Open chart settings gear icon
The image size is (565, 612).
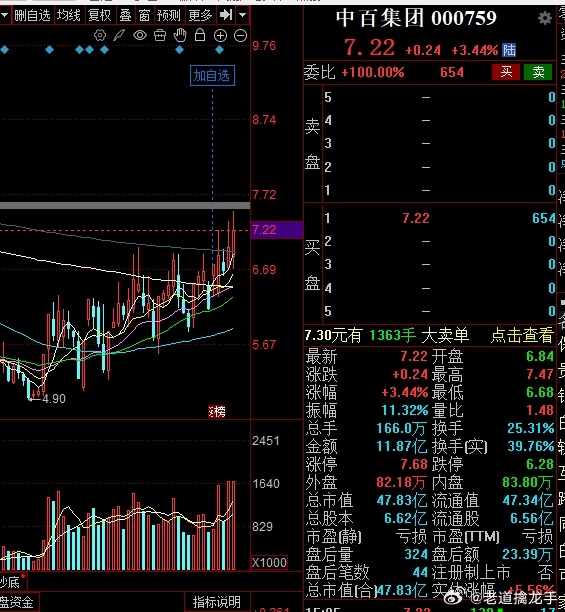pyautogui.click(x=100, y=36)
